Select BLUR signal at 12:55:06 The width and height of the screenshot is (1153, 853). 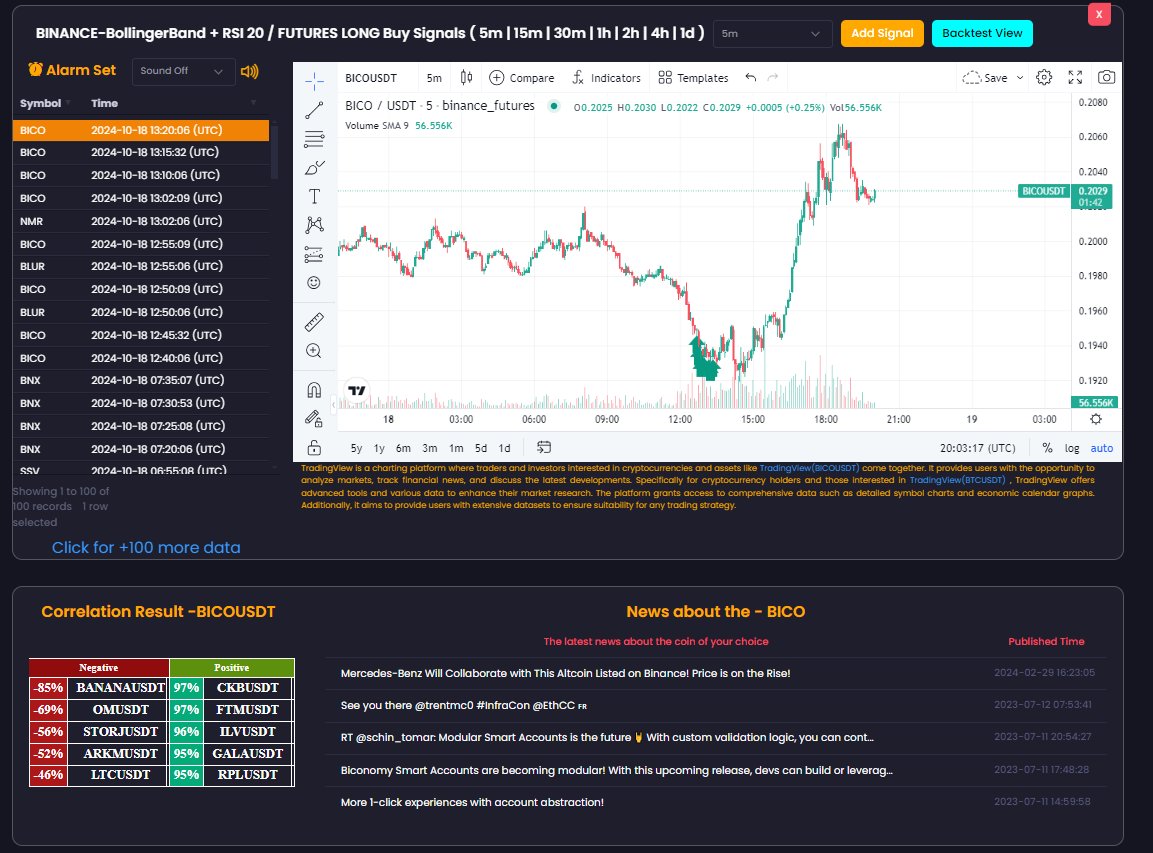141,266
